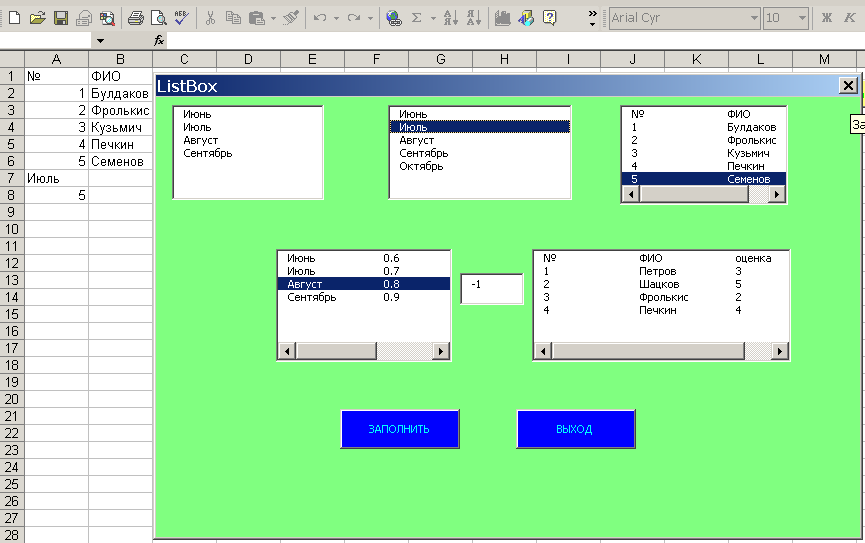
Task: Run the spelling check icon
Action: pyautogui.click(x=181, y=18)
